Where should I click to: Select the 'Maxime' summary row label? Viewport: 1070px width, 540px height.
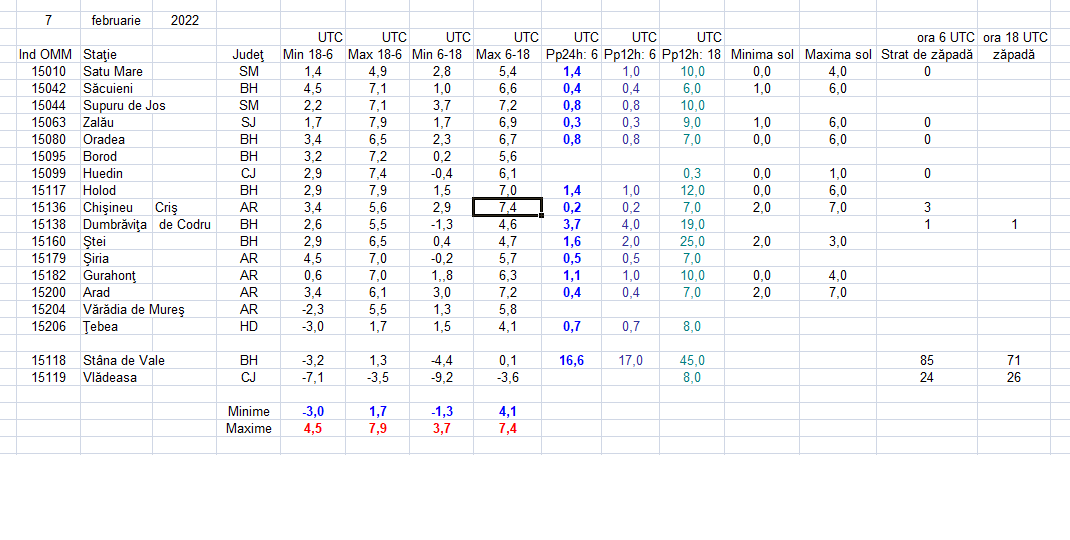point(248,429)
